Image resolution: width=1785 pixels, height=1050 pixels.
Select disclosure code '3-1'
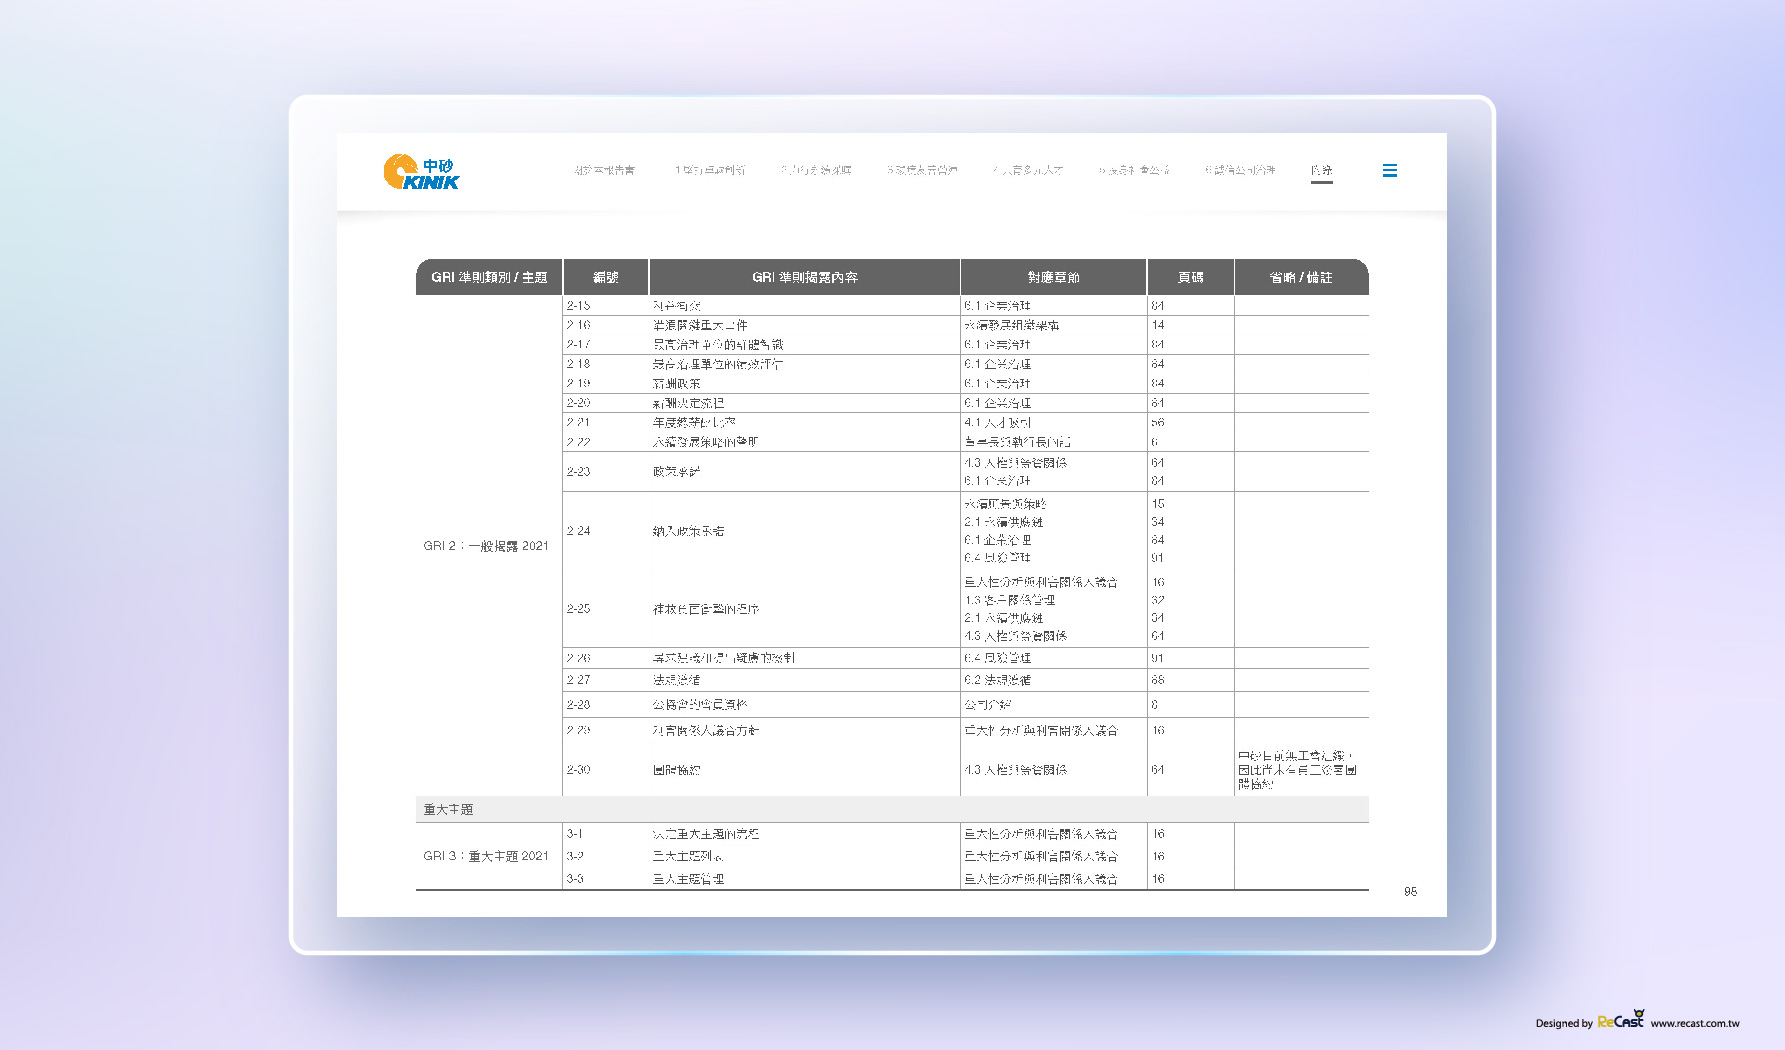(x=575, y=834)
